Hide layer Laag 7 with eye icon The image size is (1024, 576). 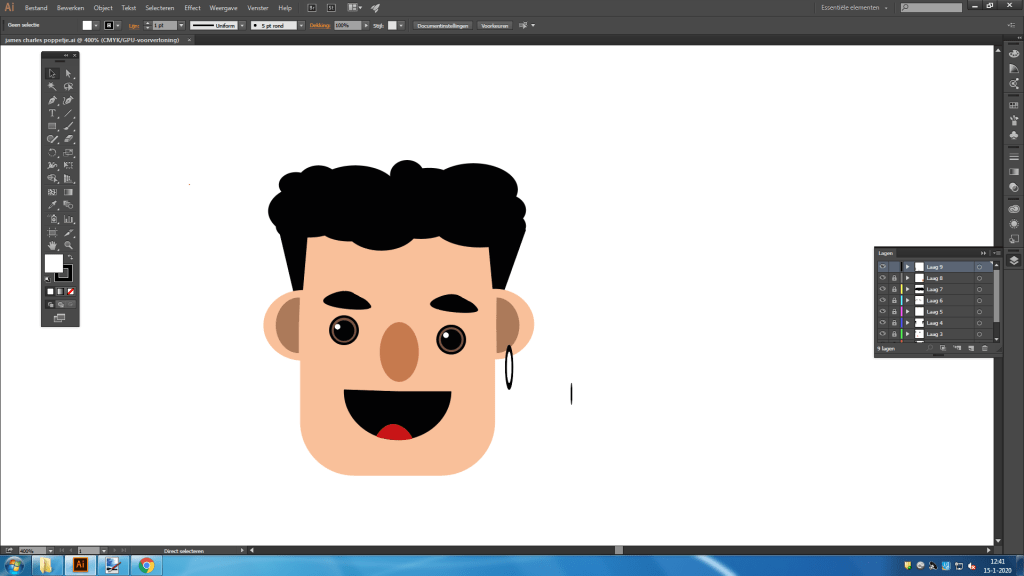pos(882,289)
